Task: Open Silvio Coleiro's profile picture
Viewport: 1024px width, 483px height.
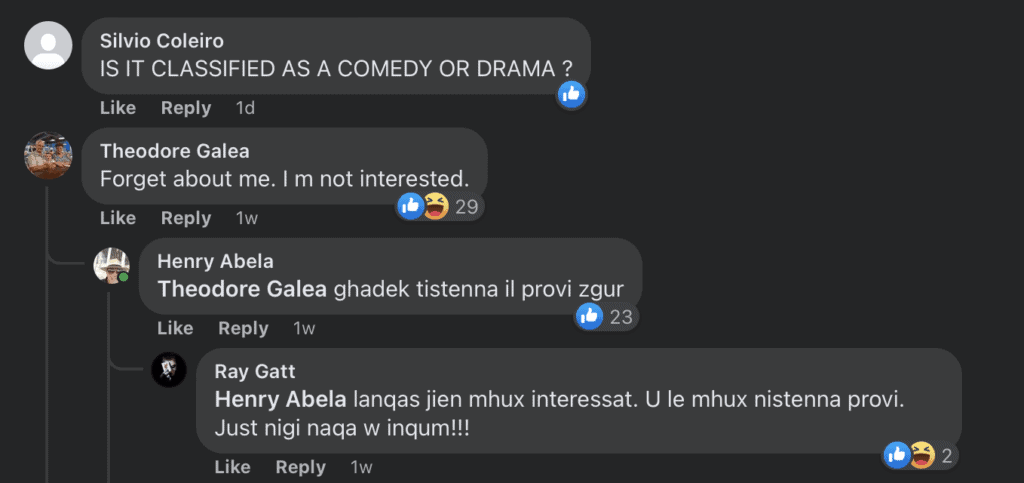Action: click(48, 45)
